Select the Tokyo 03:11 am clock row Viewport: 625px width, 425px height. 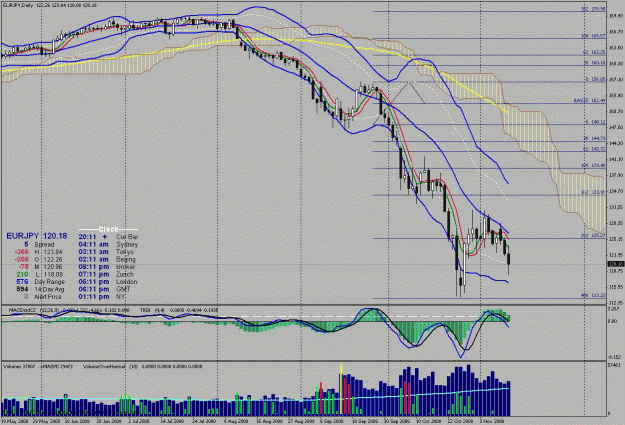point(106,252)
